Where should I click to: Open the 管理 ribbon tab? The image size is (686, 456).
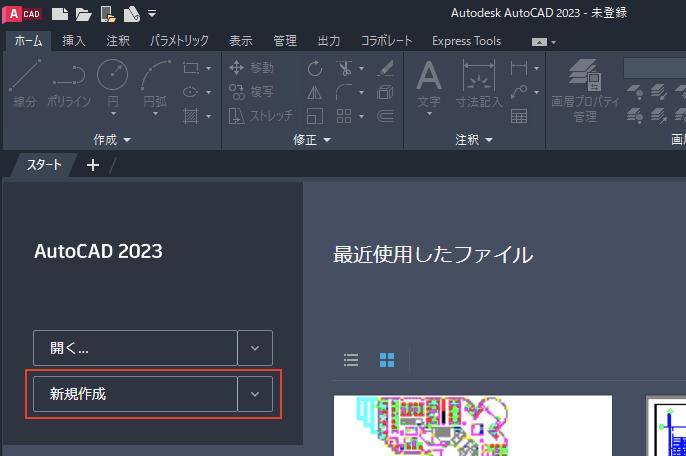pos(285,41)
